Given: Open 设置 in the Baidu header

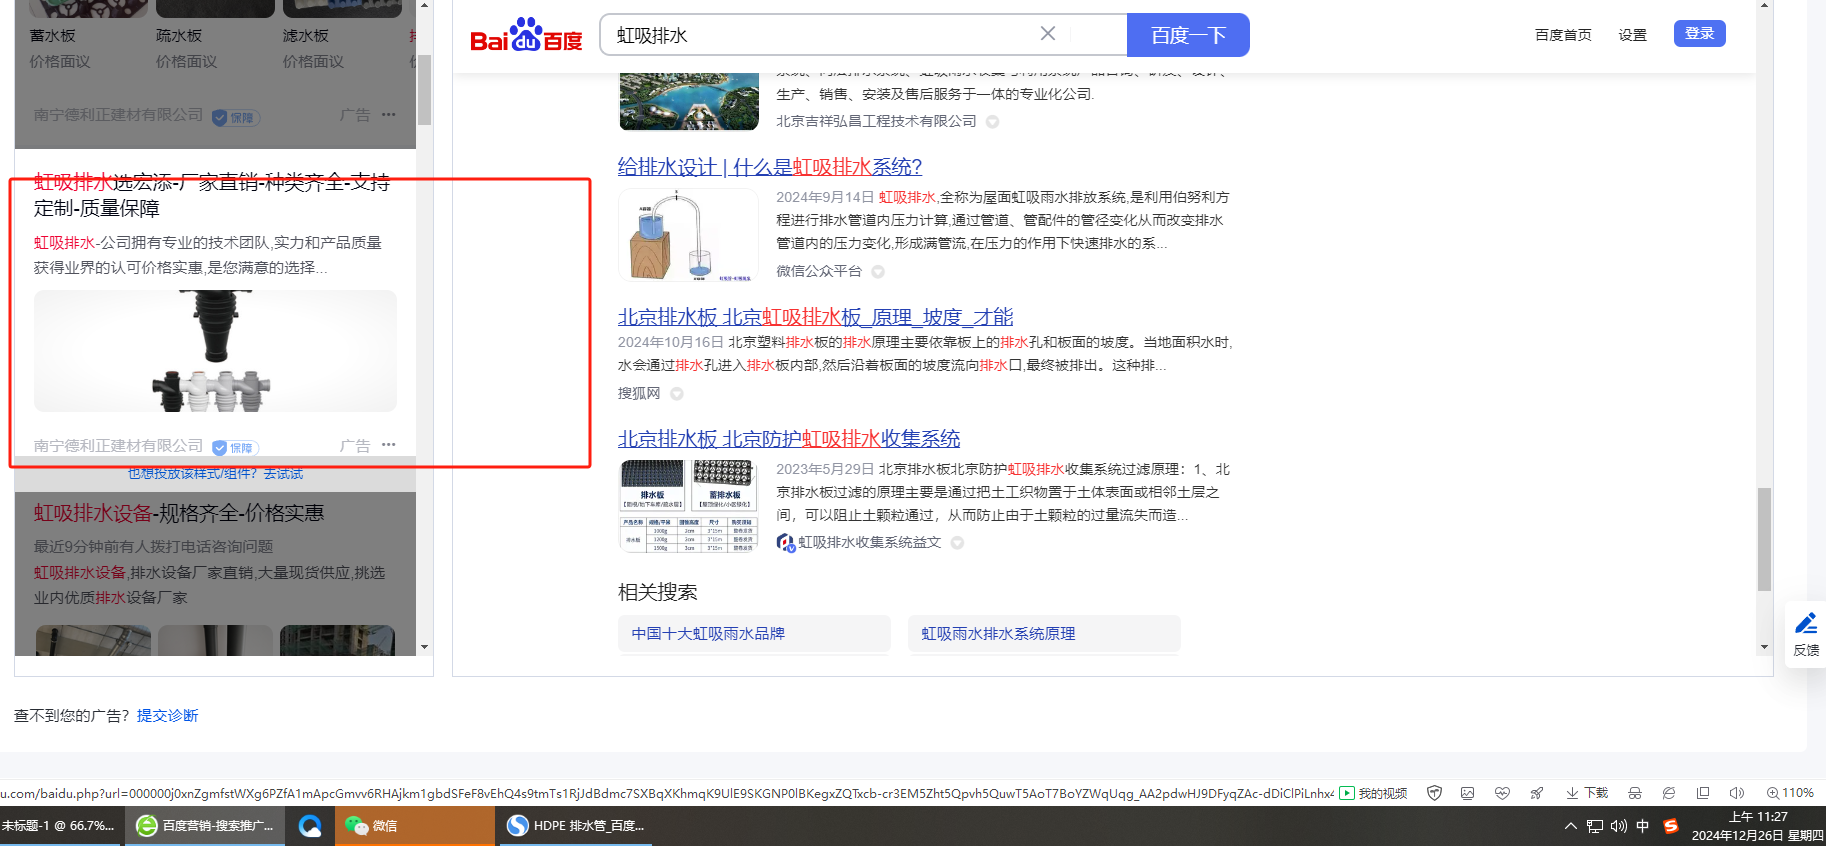Looking at the screenshot, I should (x=1632, y=35).
